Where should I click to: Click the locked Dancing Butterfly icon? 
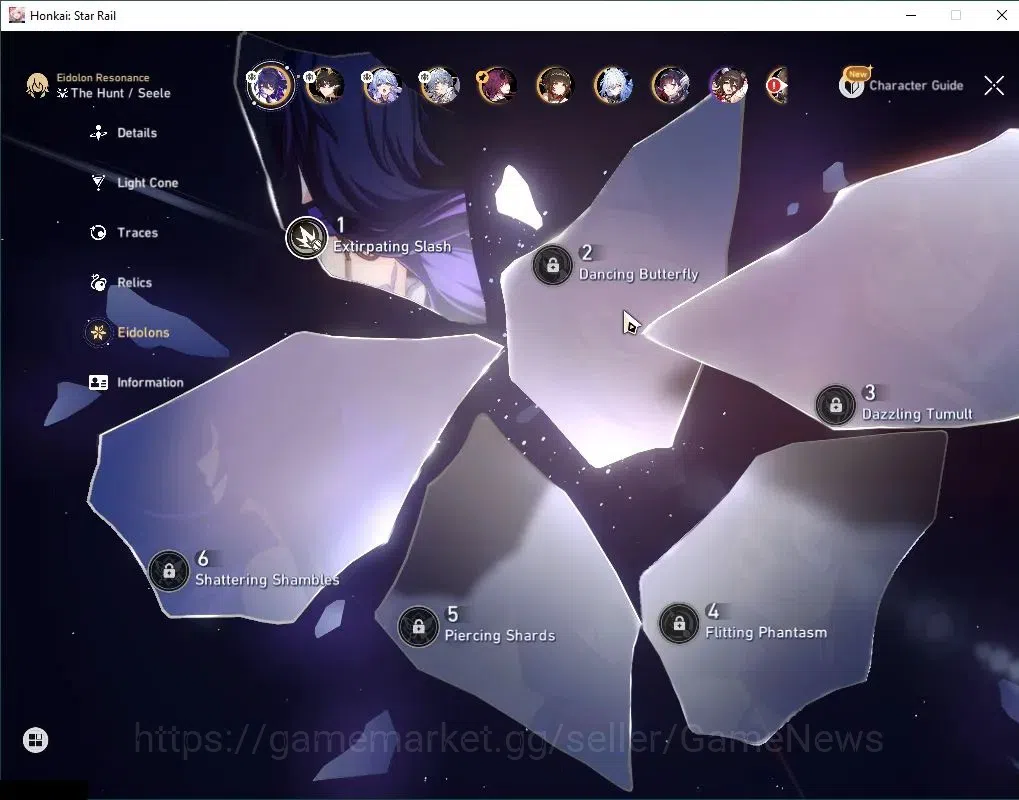(552, 265)
